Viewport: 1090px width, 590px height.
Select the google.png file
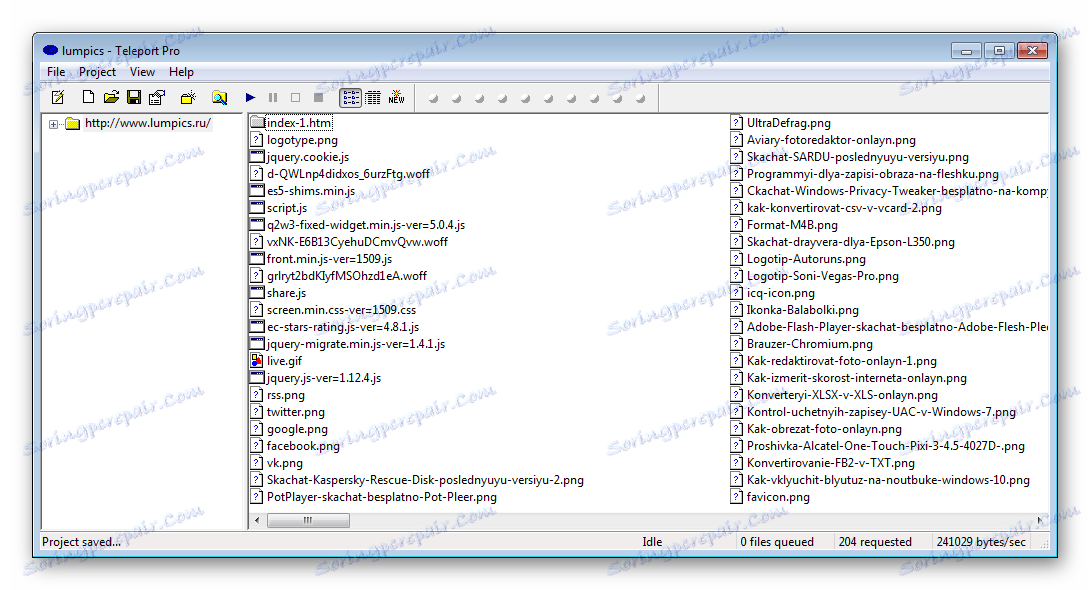click(x=297, y=429)
